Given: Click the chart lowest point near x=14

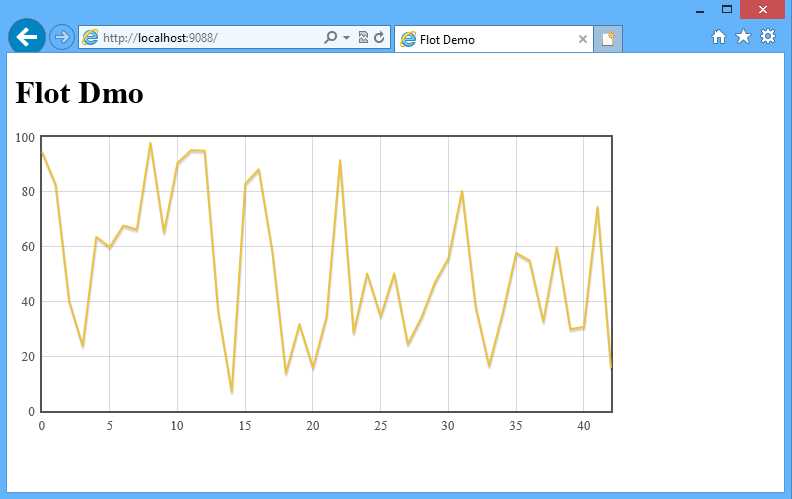Looking at the screenshot, I should 232,391.
